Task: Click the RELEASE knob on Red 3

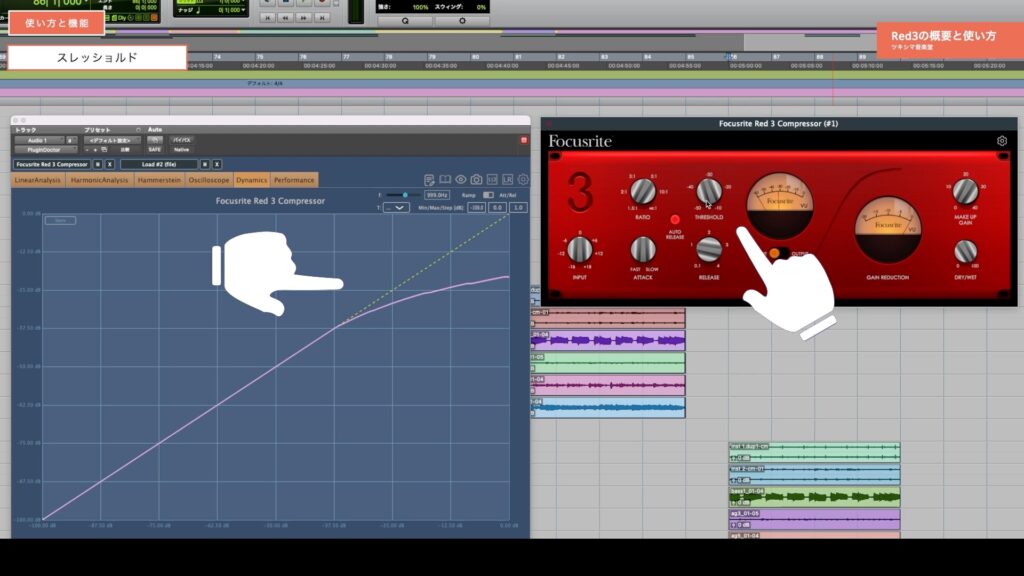Action: [x=709, y=249]
